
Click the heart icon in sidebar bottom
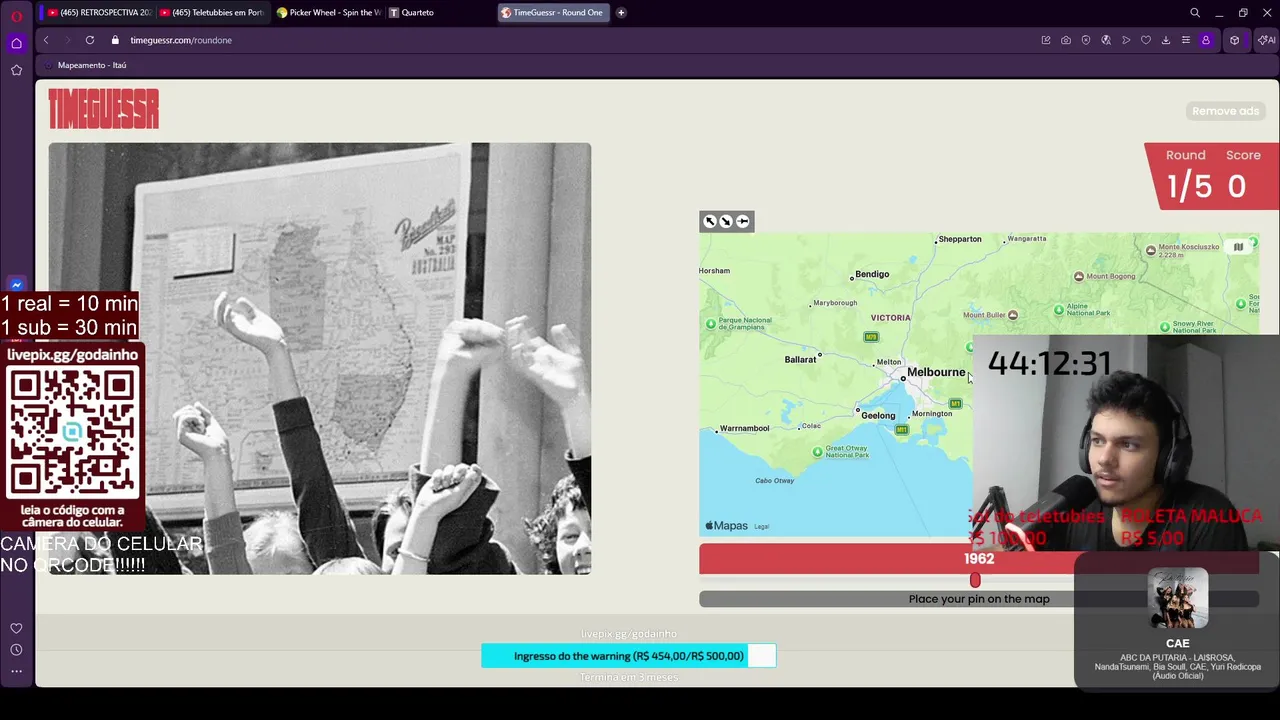click(x=16, y=628)
